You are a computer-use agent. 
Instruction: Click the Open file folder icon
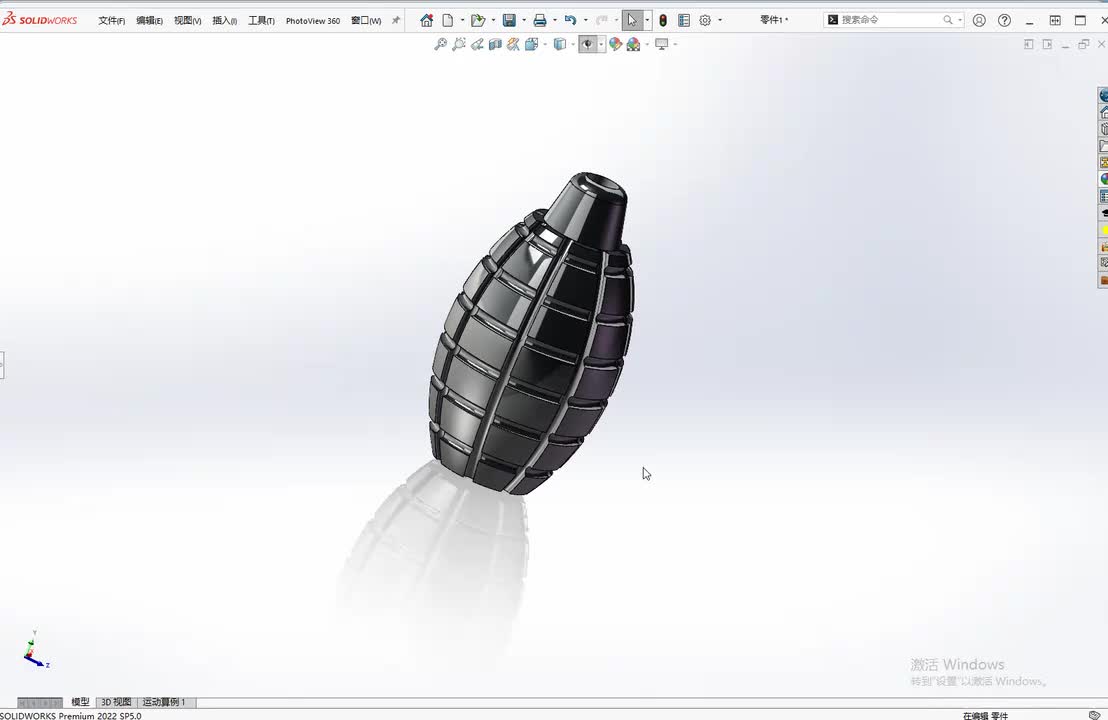[478, 20]
